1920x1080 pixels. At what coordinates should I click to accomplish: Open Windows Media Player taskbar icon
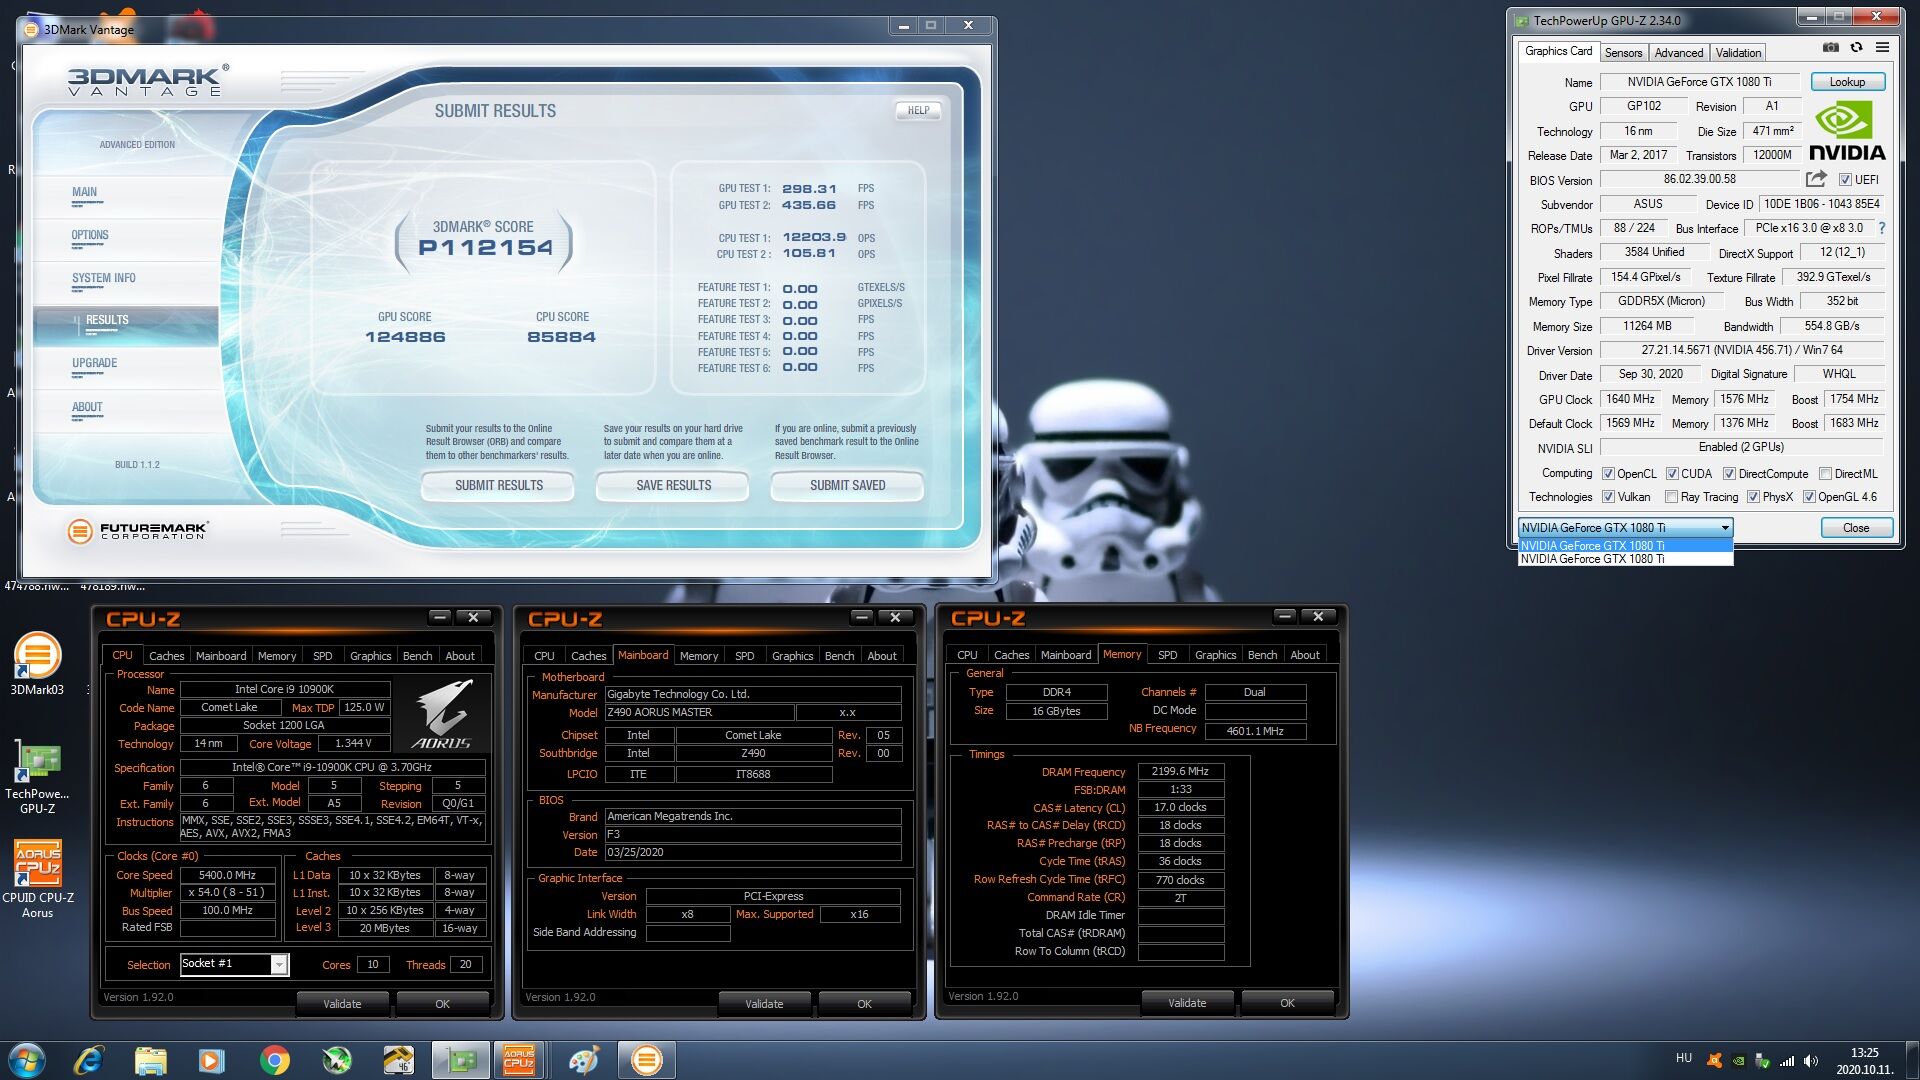(212, 1060)
